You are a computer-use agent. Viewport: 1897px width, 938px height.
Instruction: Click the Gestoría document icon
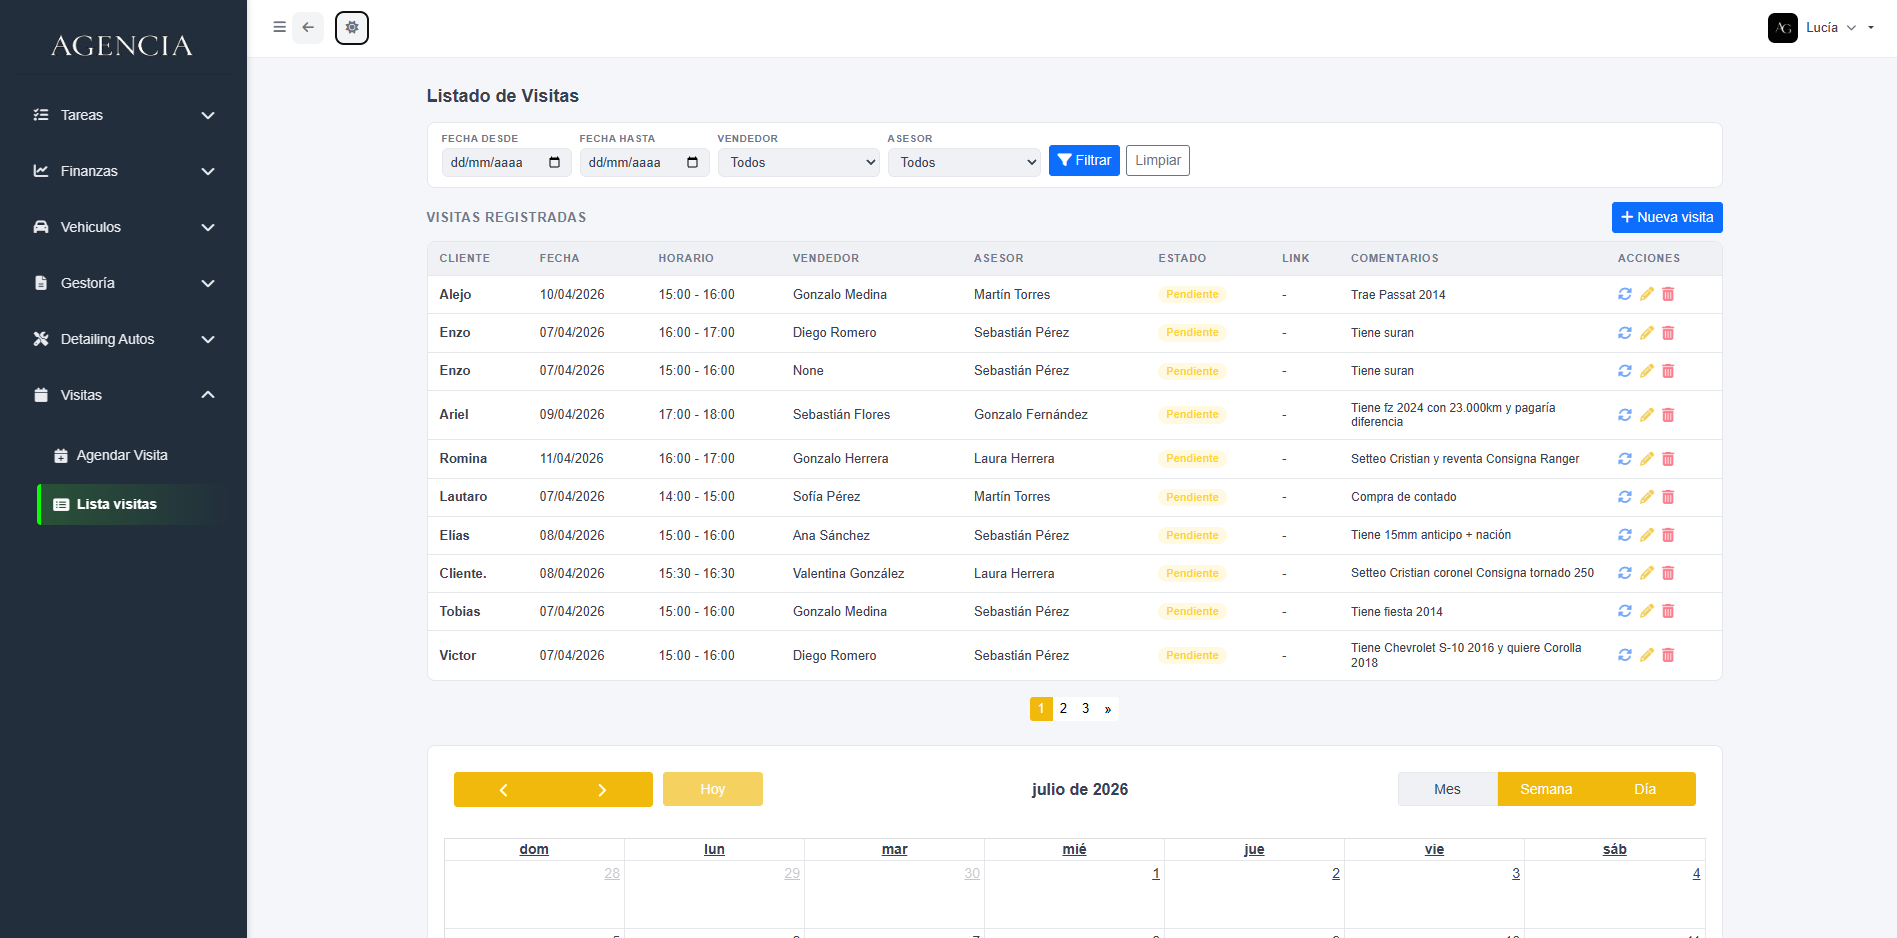[41, 283]
